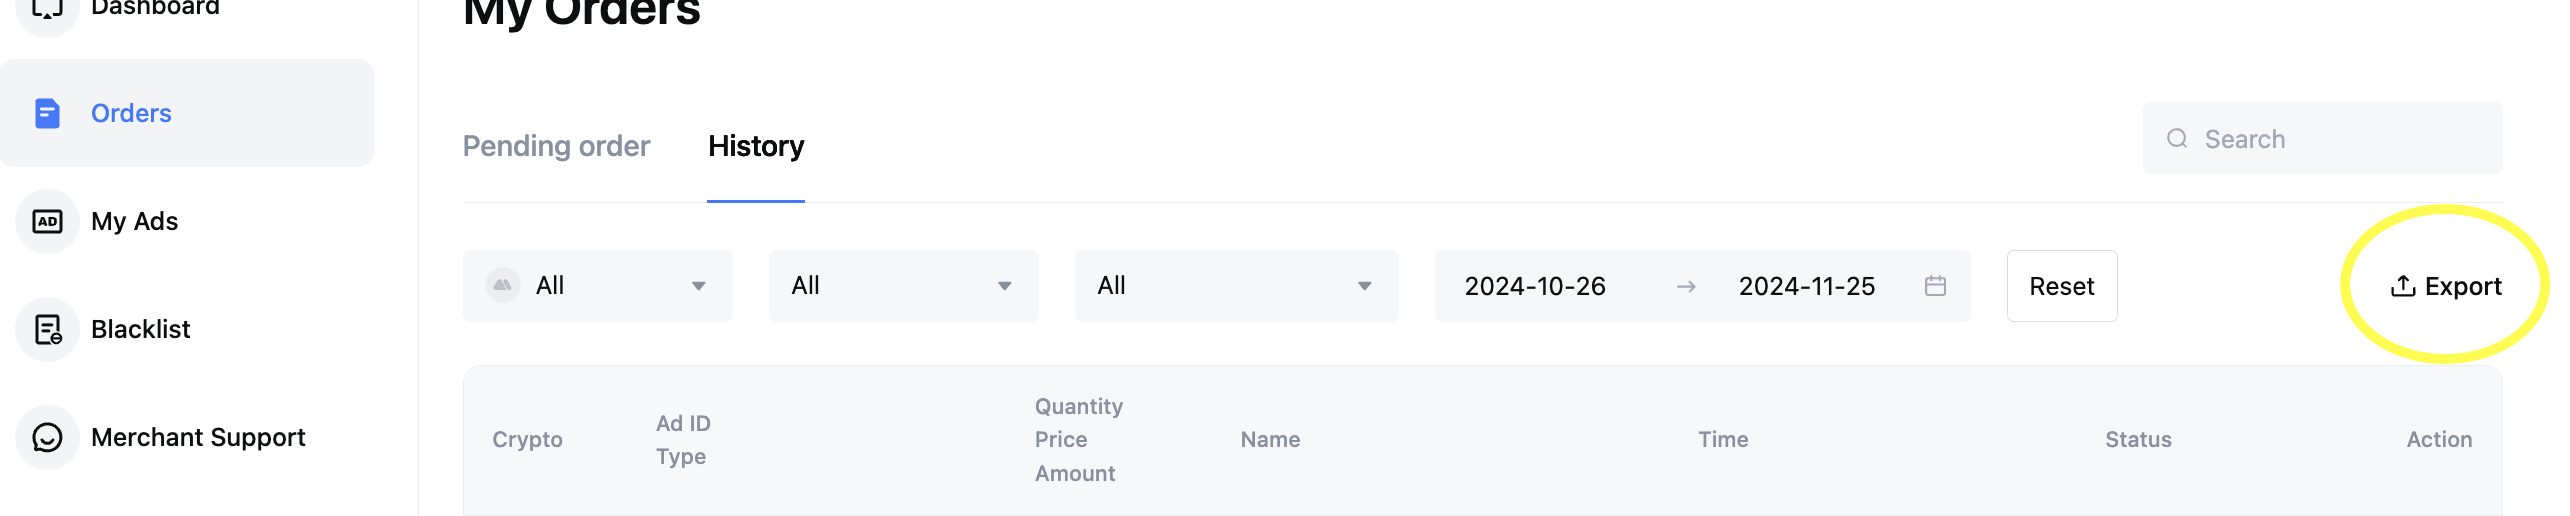Open the first All crypto dropdown
This screenshot has height=516, width=2570.
pos(598,286)
